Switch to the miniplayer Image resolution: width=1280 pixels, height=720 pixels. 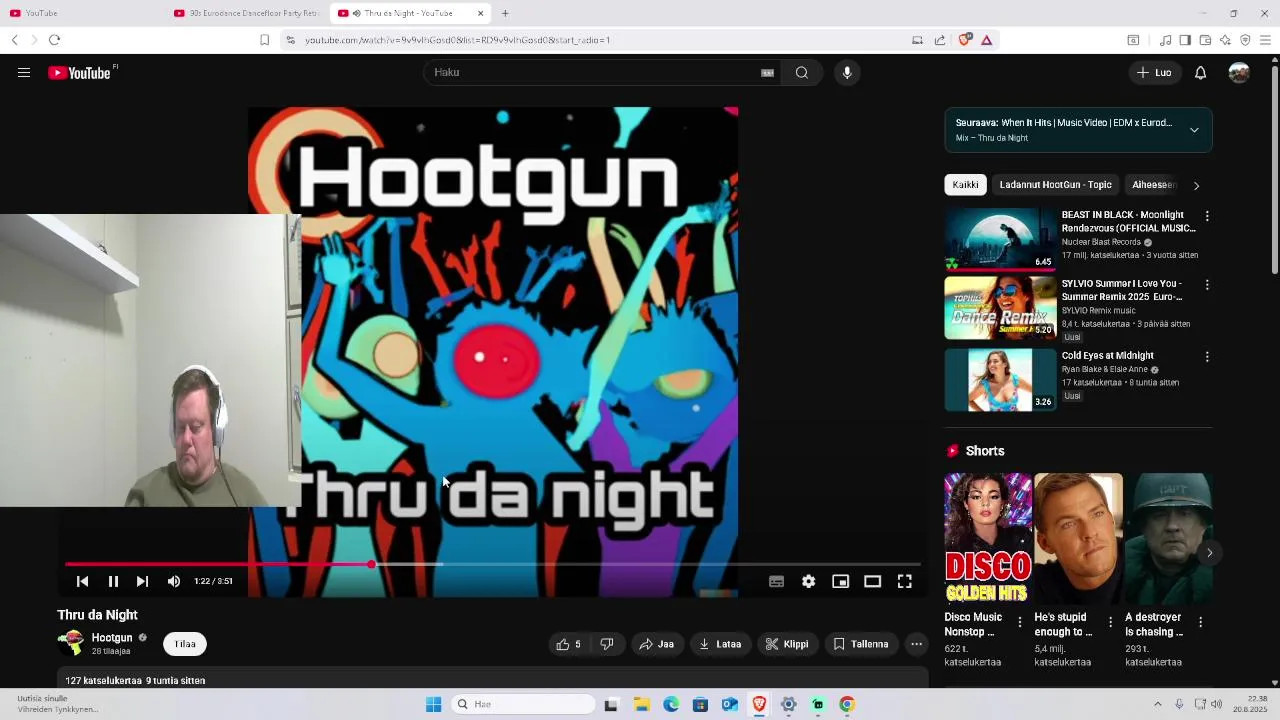(x=840, y=581)
